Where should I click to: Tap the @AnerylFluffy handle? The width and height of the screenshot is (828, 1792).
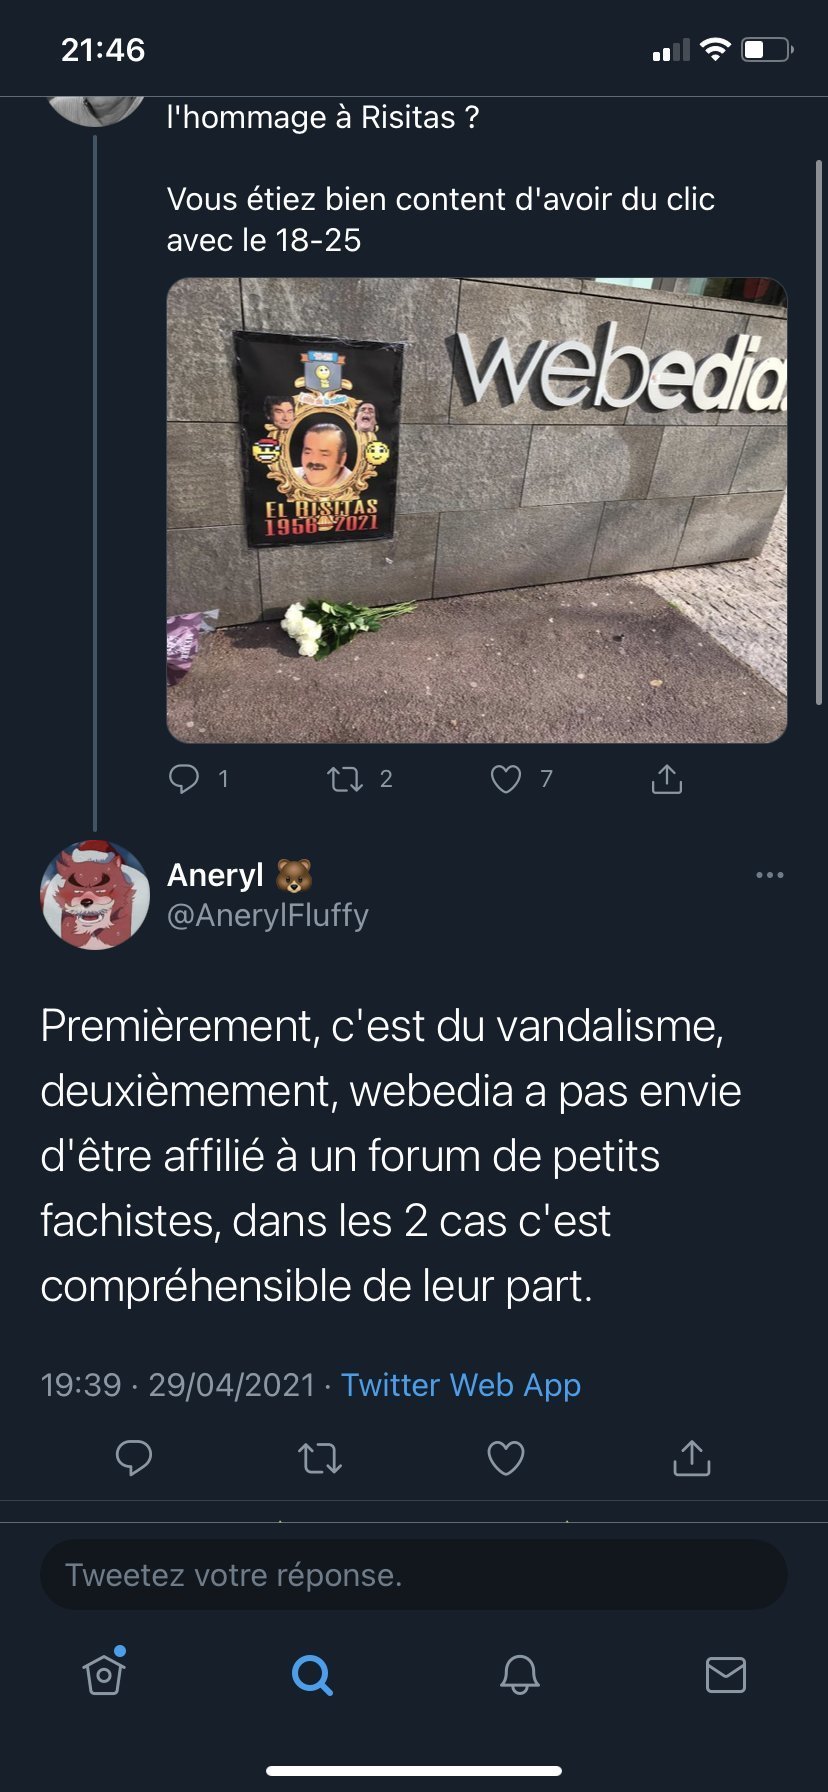(268, 915)
